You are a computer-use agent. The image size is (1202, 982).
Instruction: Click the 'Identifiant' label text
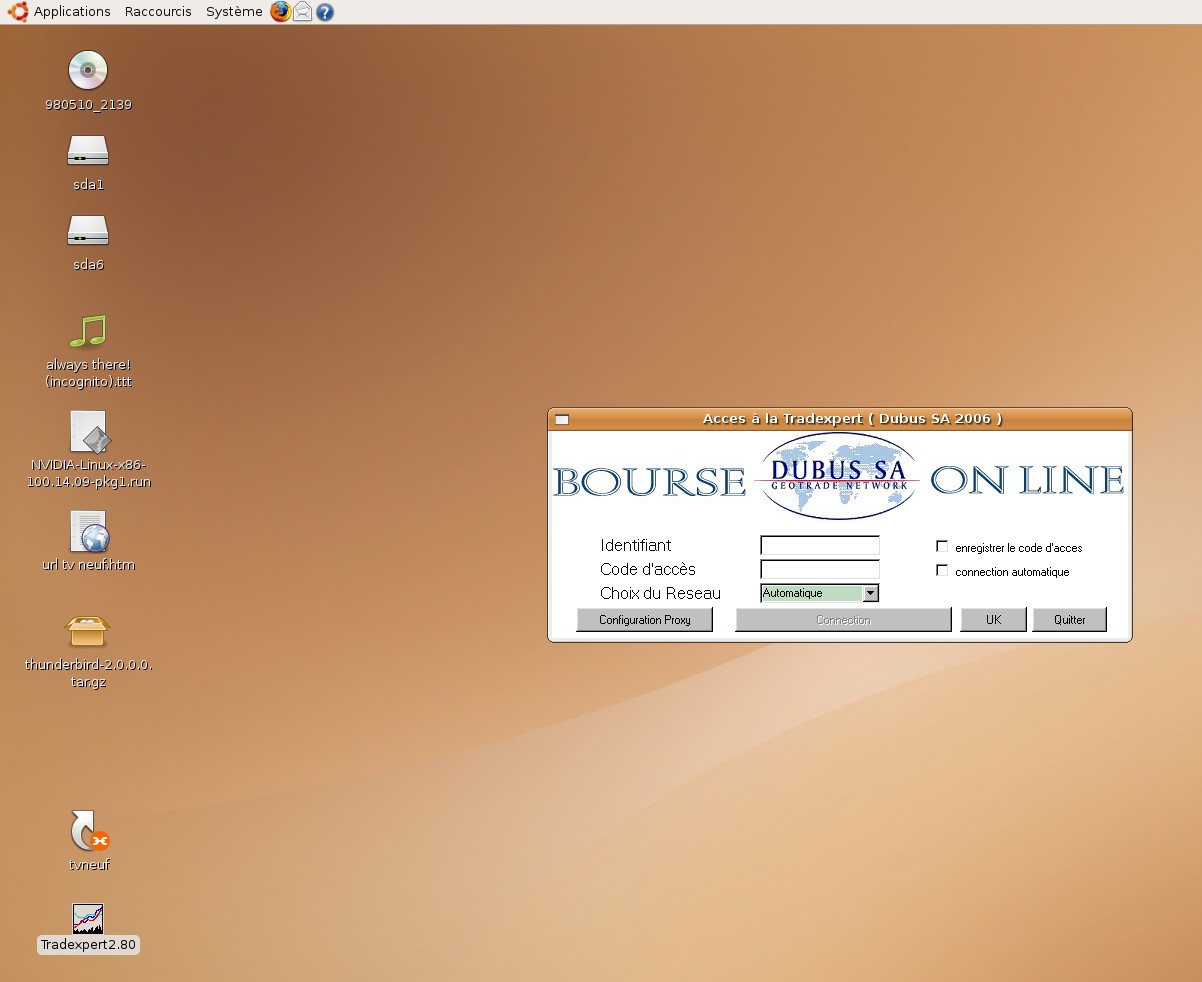click(636, 546)
